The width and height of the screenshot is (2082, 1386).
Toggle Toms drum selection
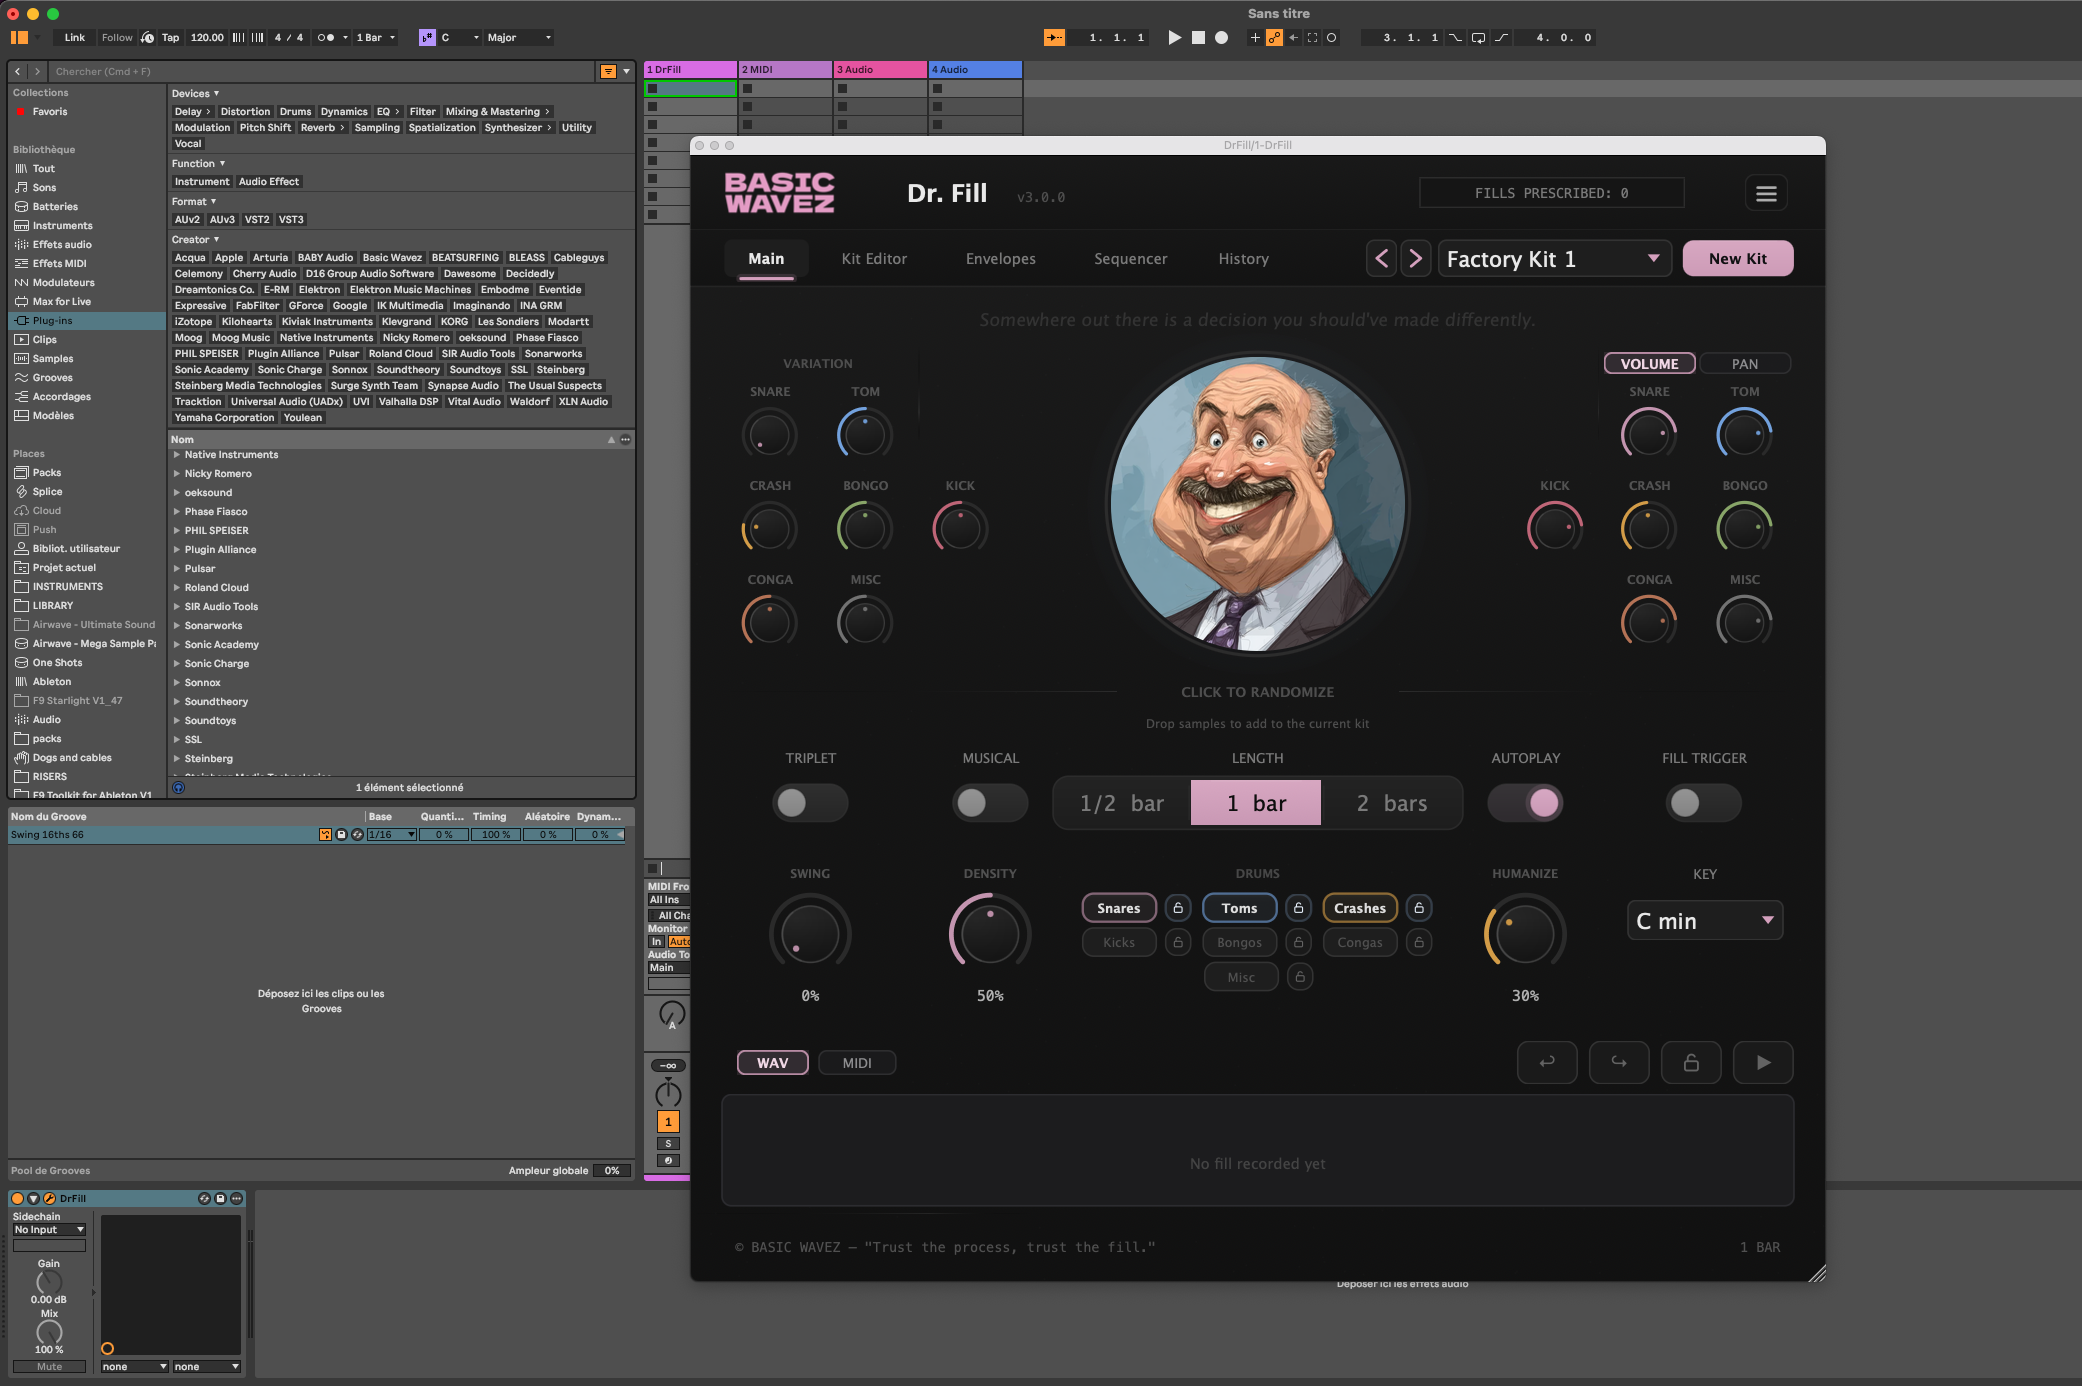(1240, 908)
